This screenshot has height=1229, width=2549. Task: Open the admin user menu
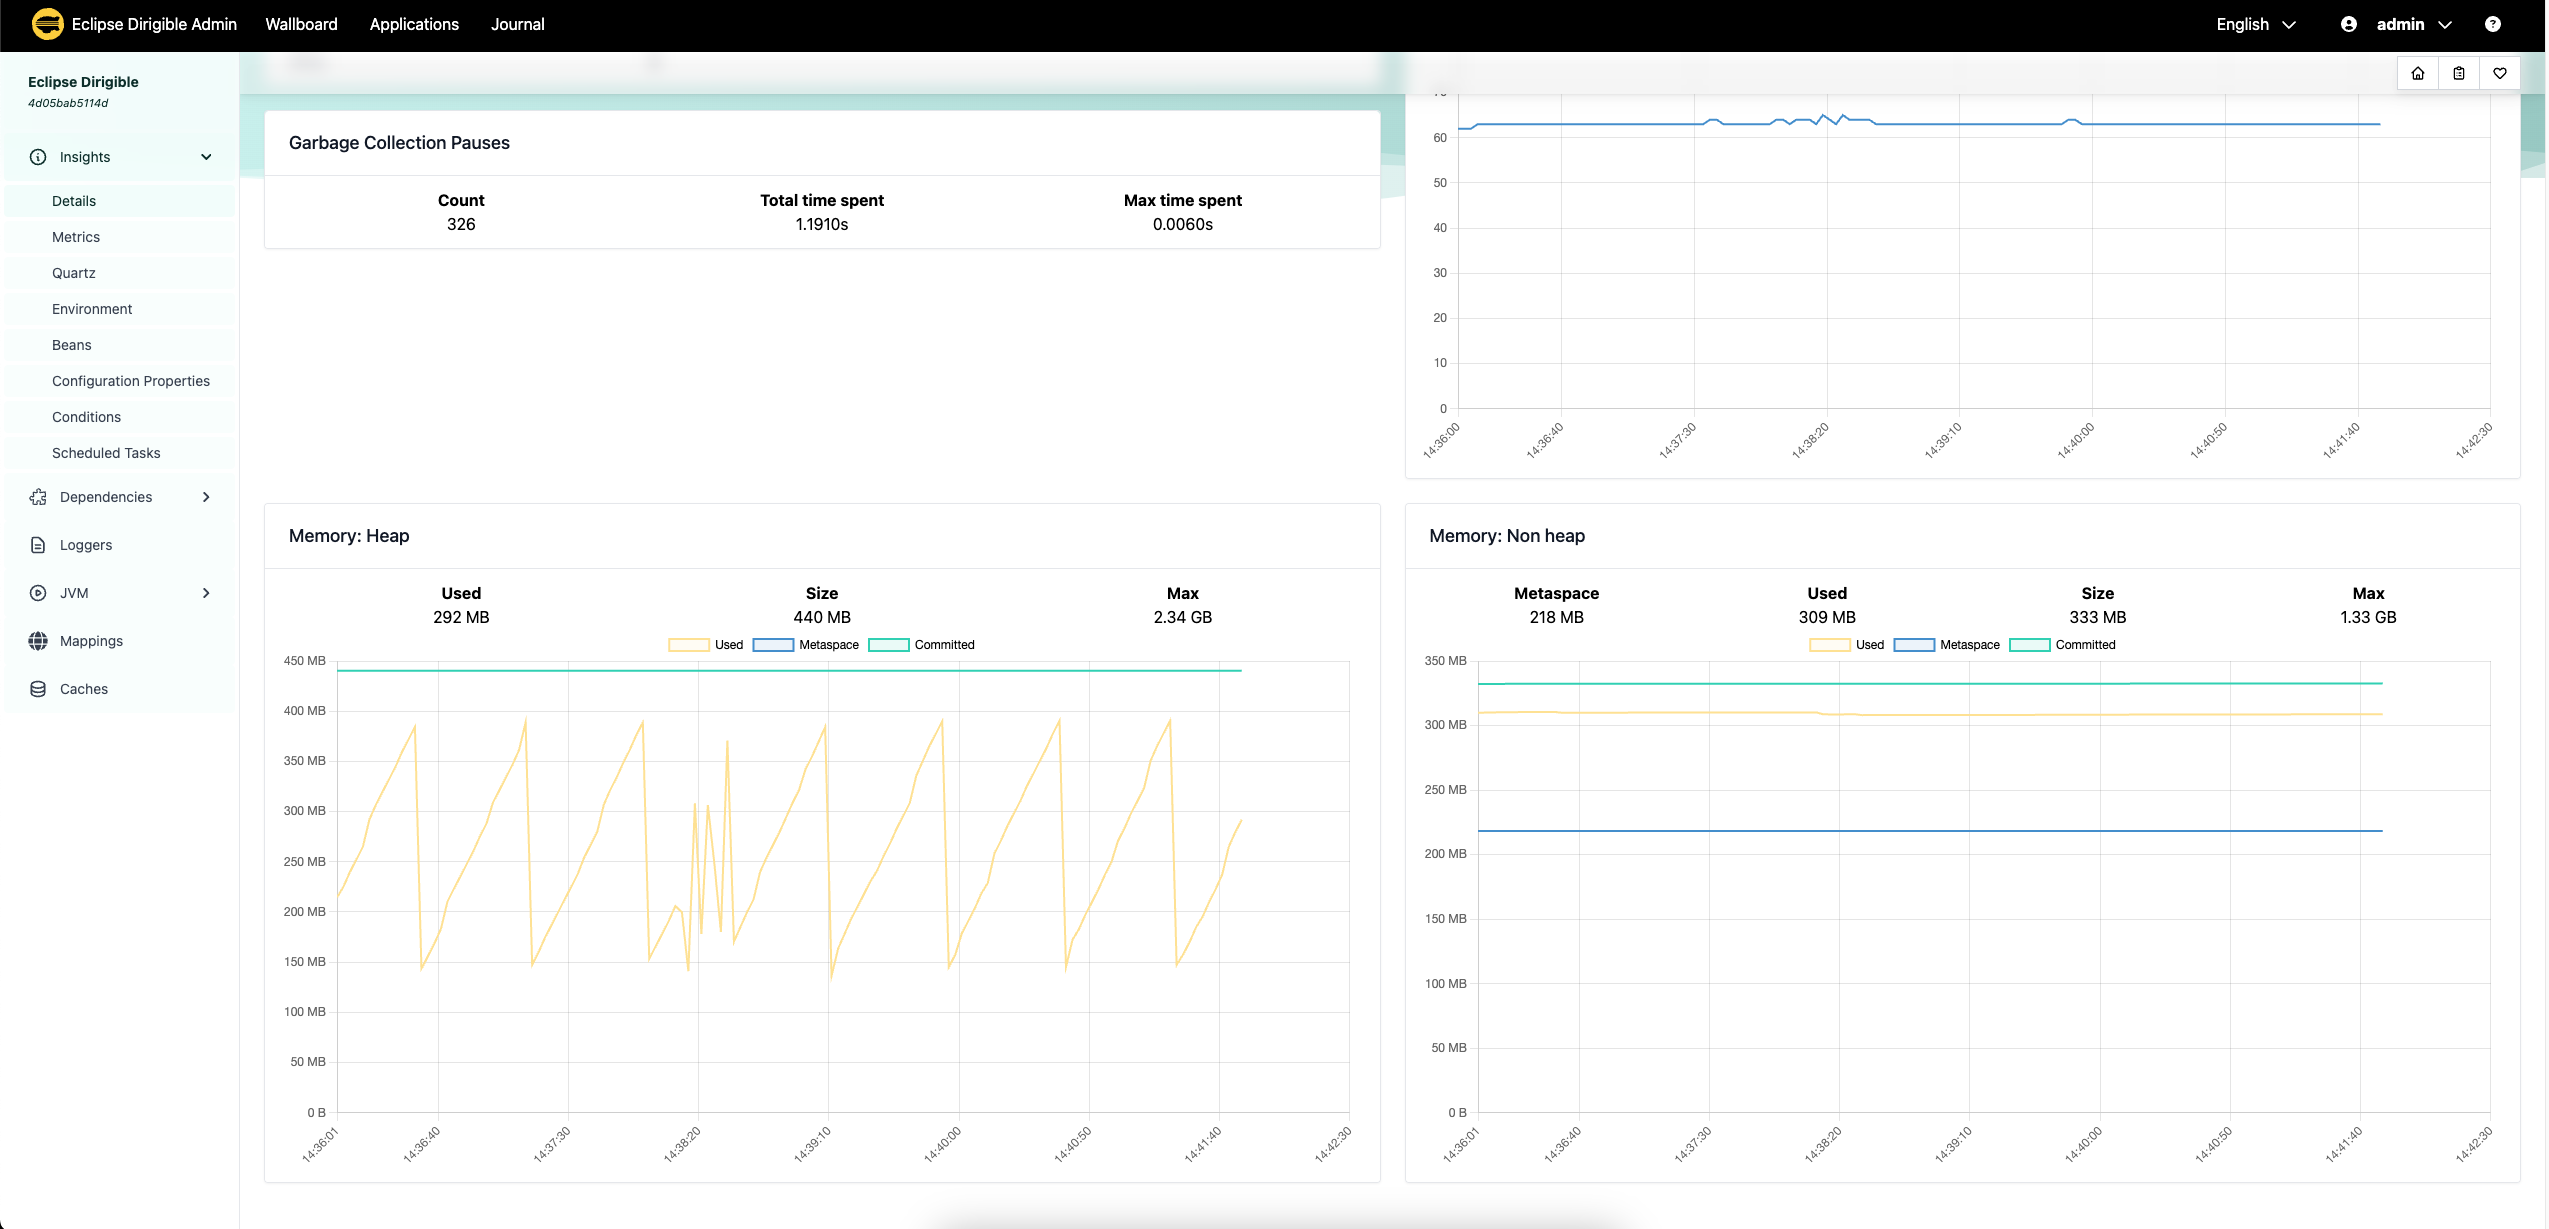click(x=2400, y=24)
